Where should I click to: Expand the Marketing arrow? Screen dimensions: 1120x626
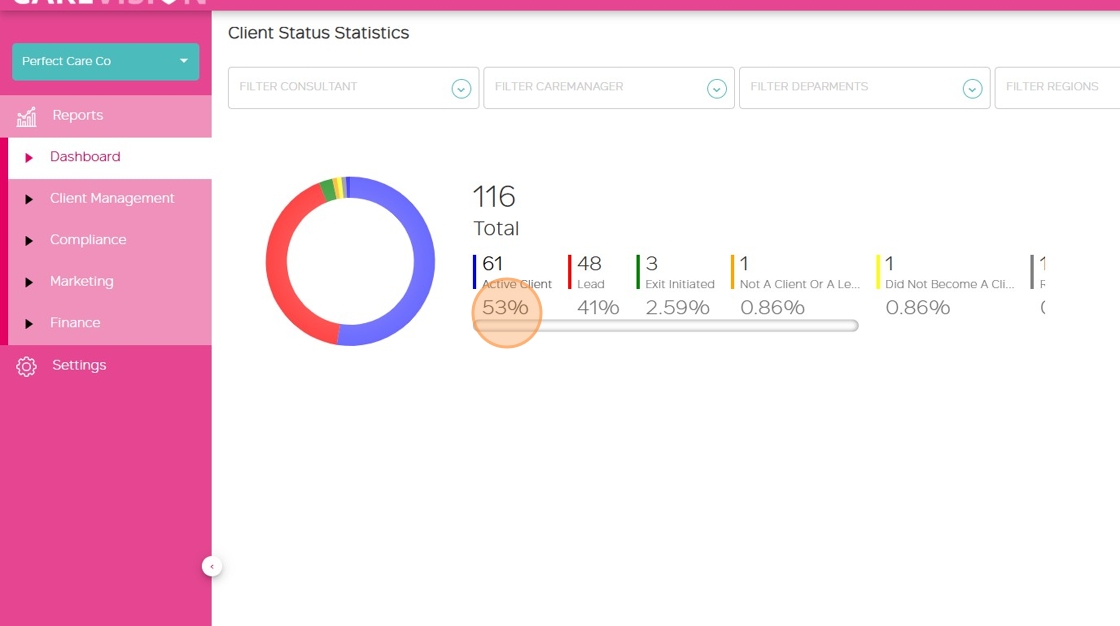tap(29, 282)
